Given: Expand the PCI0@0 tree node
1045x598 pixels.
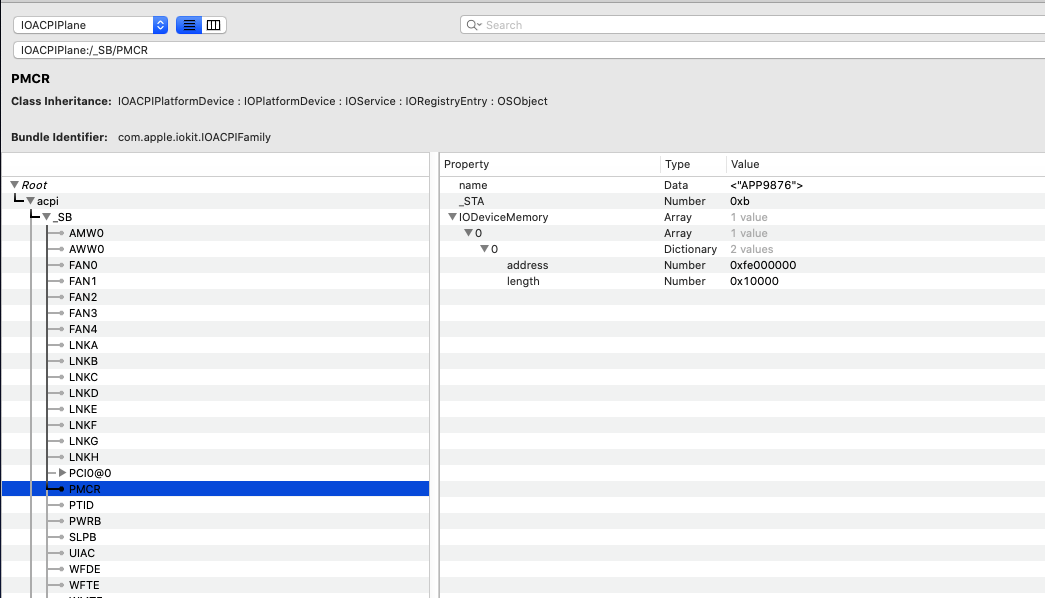Looking at the screenshot, I should click(62, 473).
